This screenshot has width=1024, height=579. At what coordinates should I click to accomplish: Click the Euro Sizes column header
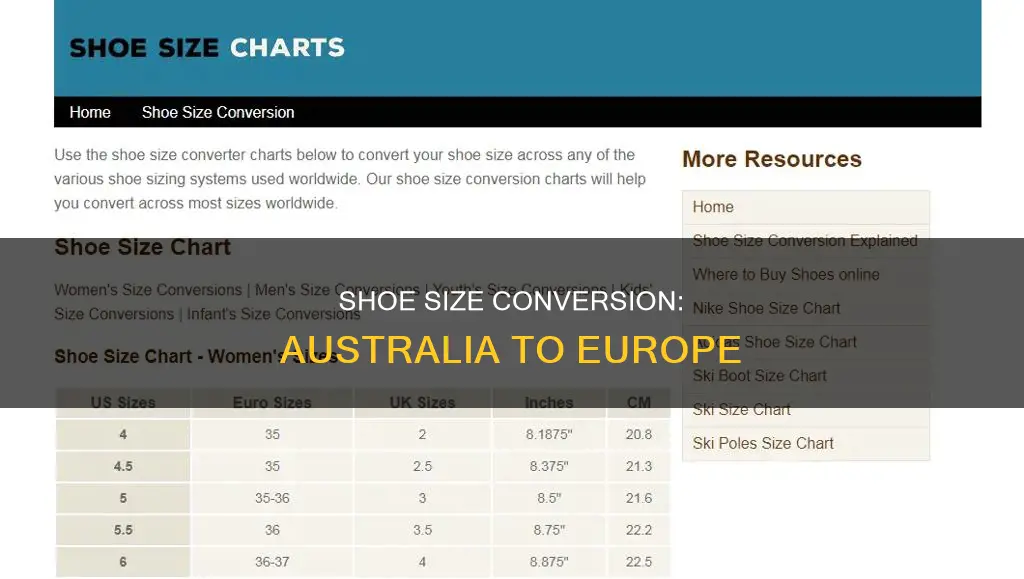[272, 402]
